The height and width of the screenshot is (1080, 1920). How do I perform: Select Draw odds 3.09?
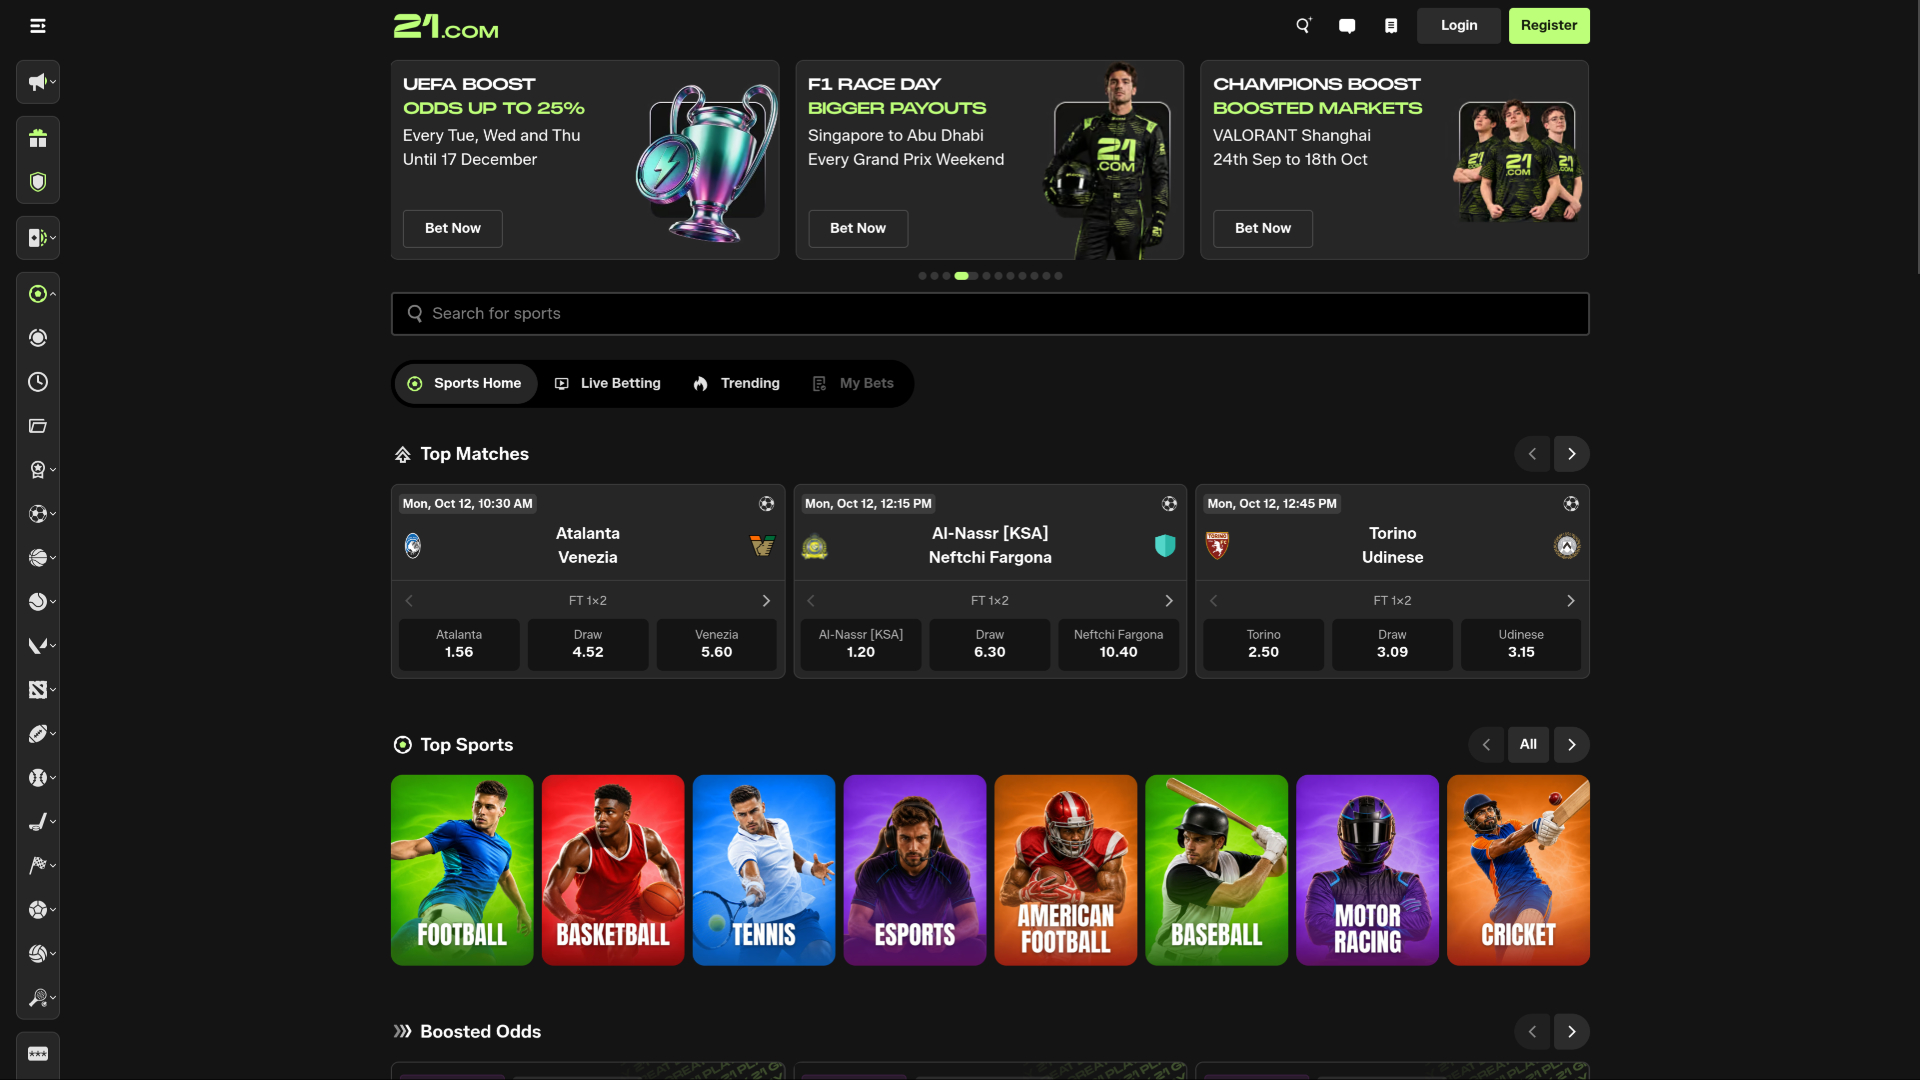coord(1392,644)
